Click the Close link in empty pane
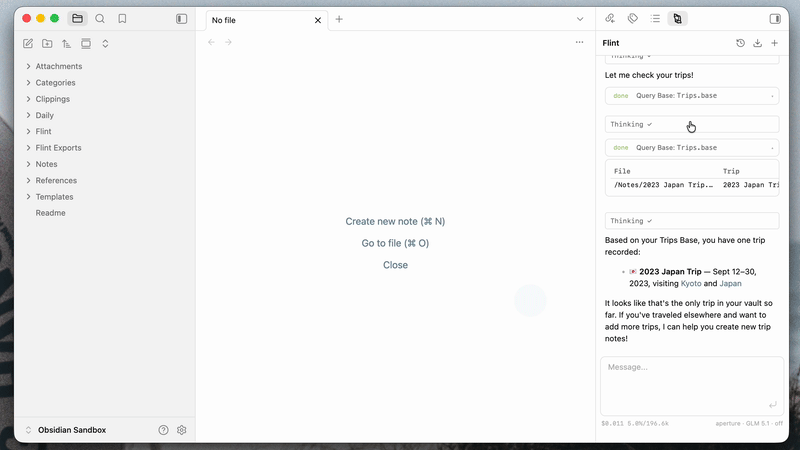Image resolution: width=800 pixels, height=450 pixels. (x=395, y=265)
